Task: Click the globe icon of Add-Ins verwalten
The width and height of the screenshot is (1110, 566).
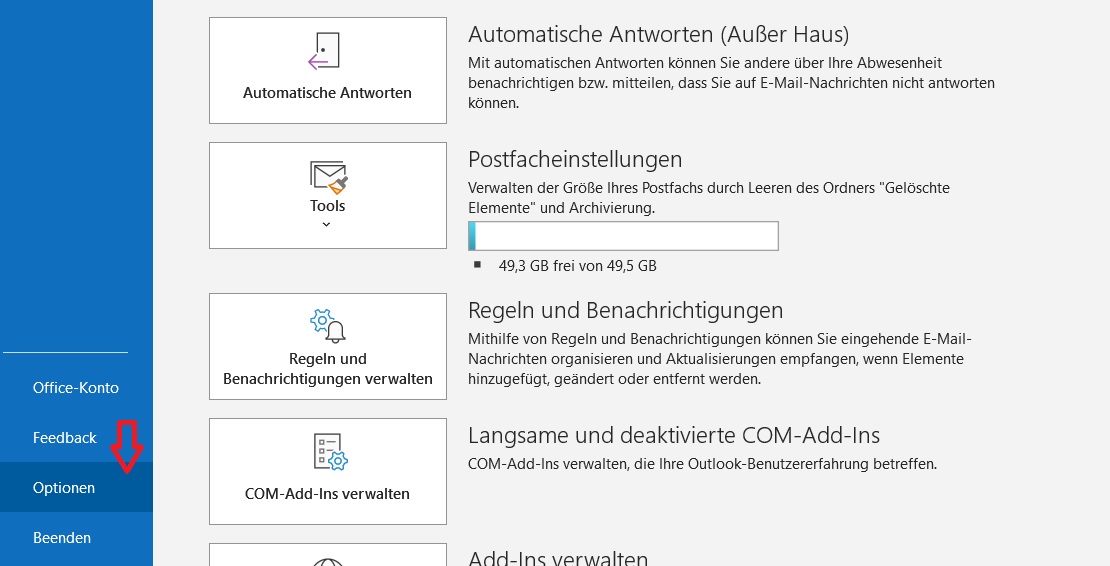Action: click(328, 562)
